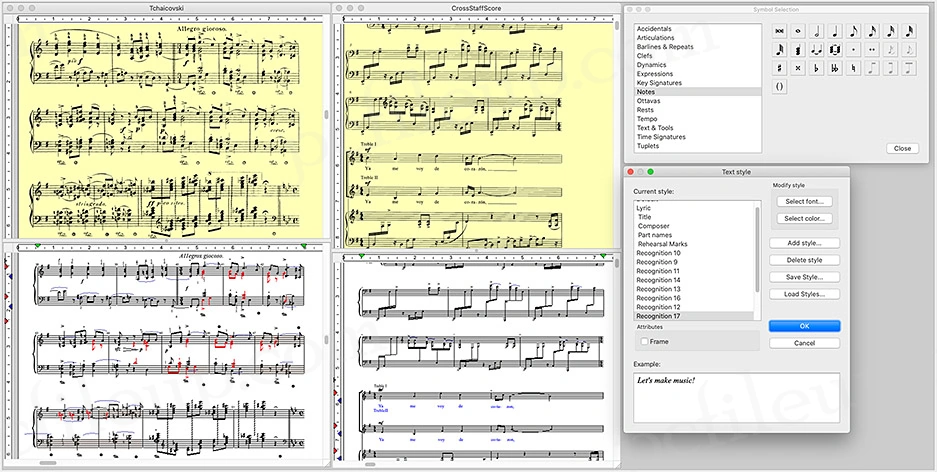Pick the single augmentation dot symbol
Viewport: 937px width, 472px height.
pyautogui.click(x=853, y=49)
